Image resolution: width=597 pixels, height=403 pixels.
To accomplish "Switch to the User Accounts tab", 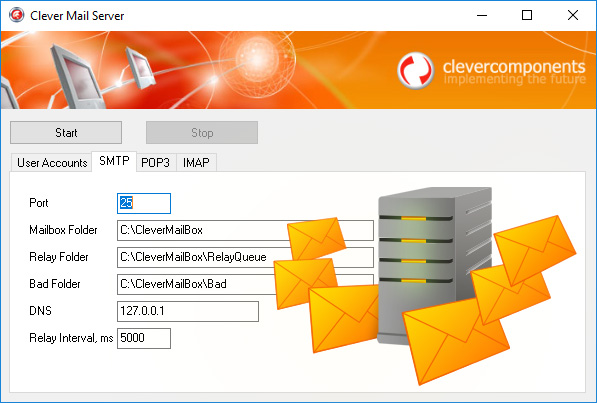I will click(x=52, y=163).
